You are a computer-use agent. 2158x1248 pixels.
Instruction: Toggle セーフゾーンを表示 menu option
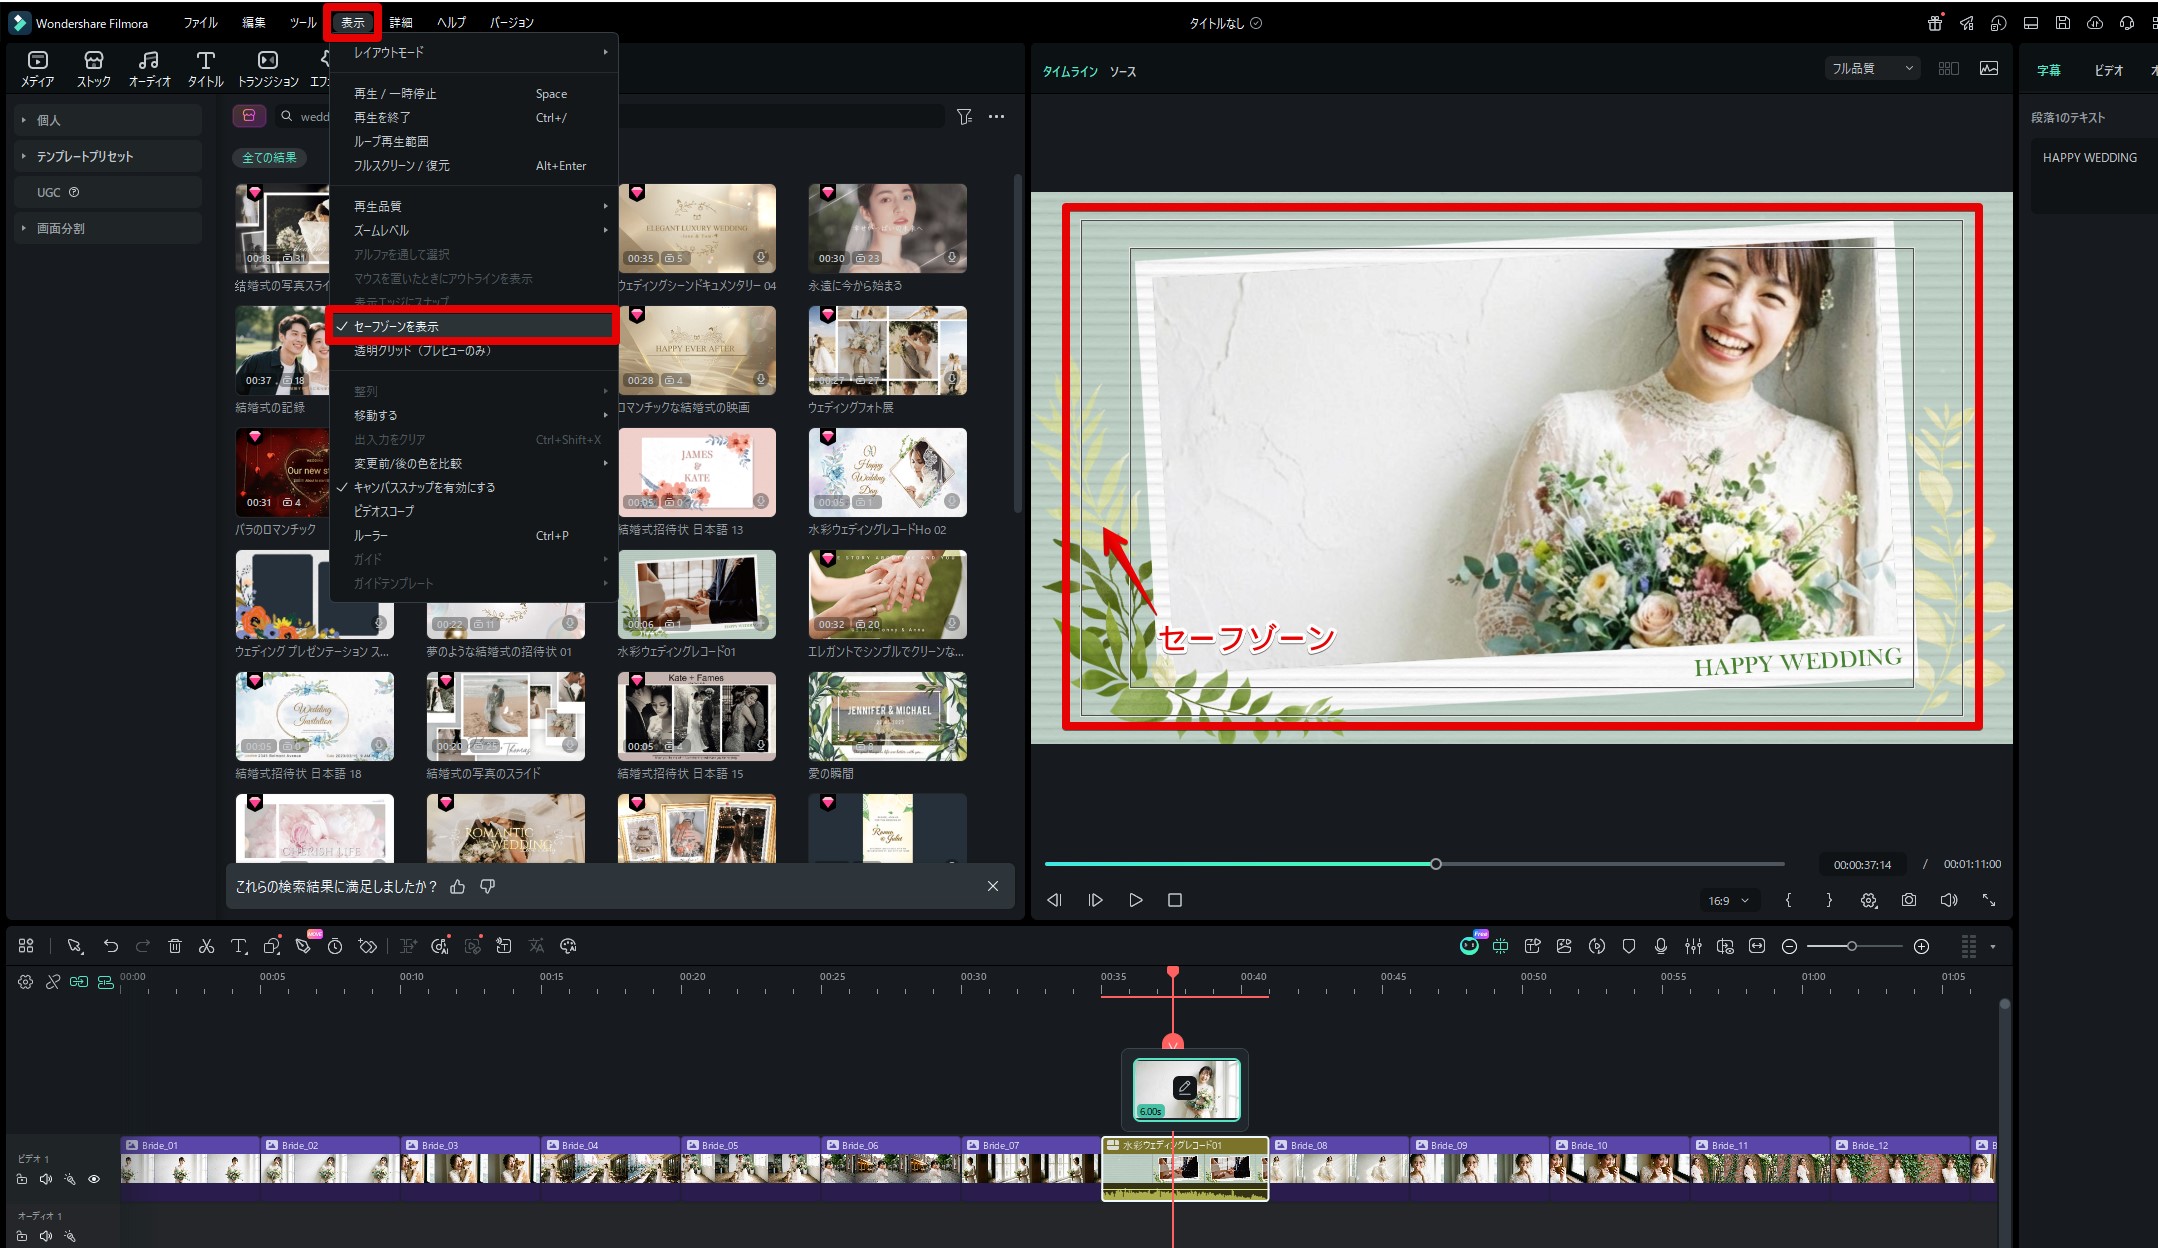click(472, 326)
